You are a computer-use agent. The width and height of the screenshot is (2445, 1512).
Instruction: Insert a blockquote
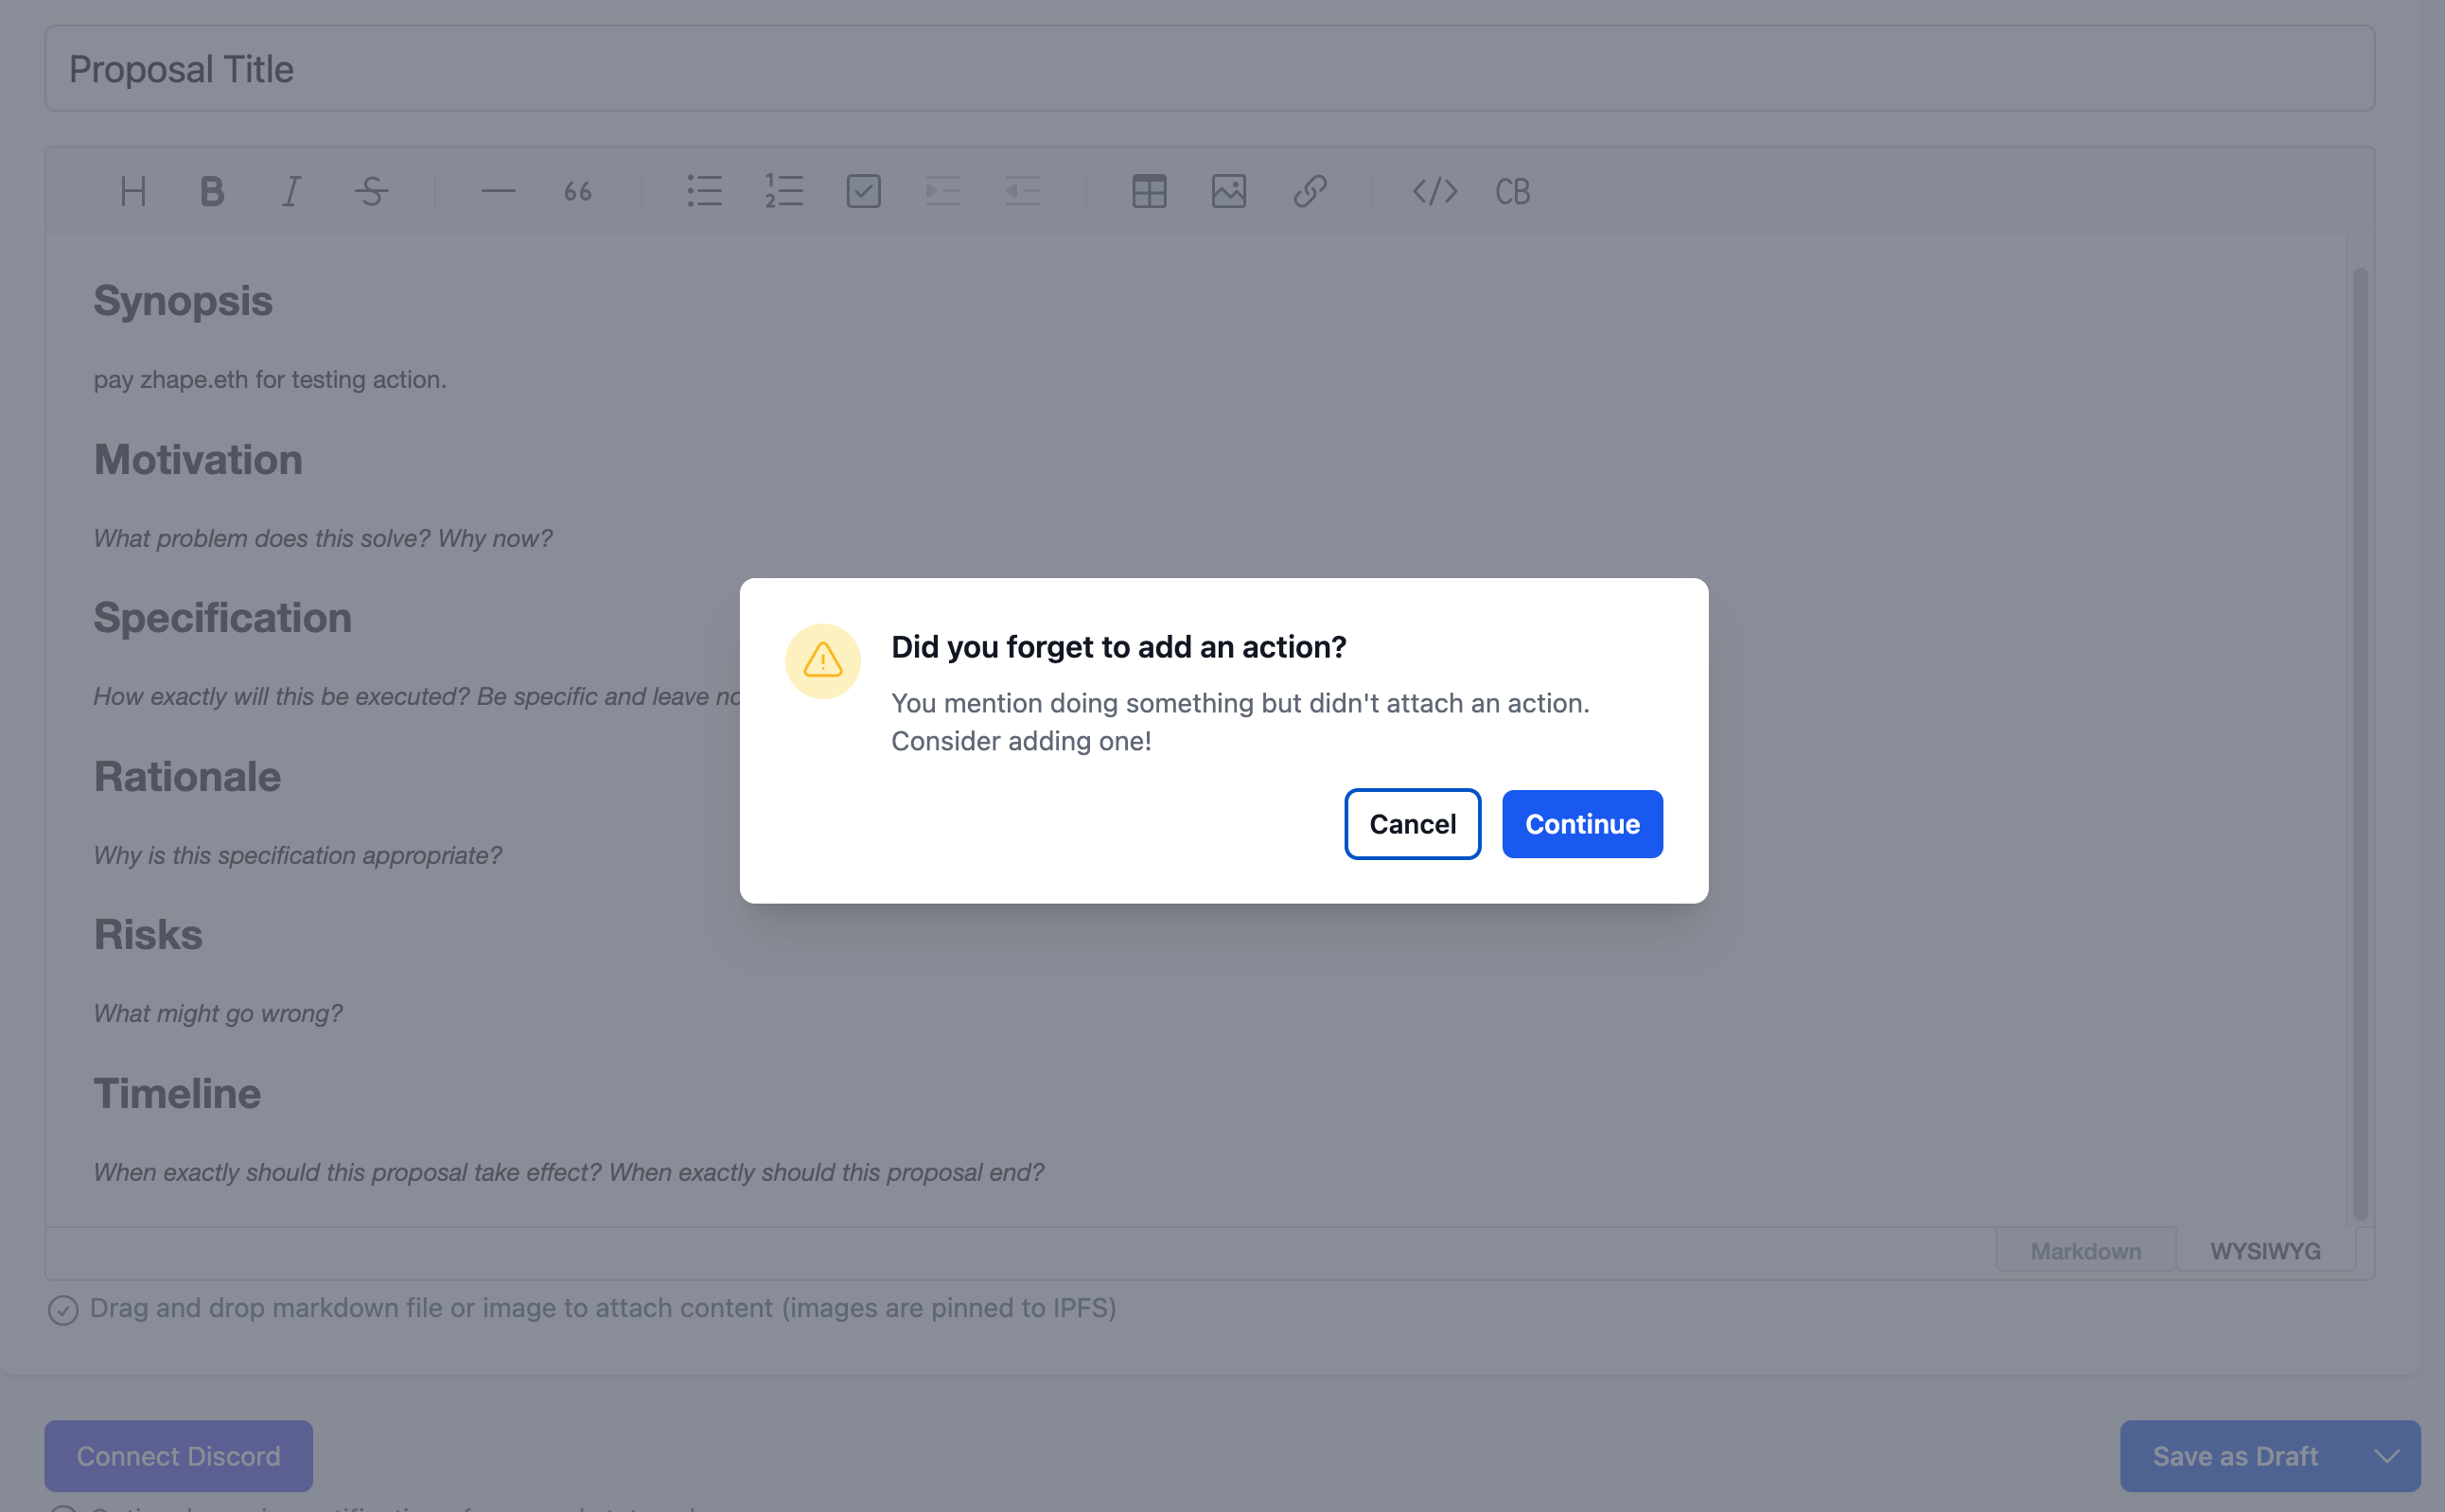tap(577, 191)
